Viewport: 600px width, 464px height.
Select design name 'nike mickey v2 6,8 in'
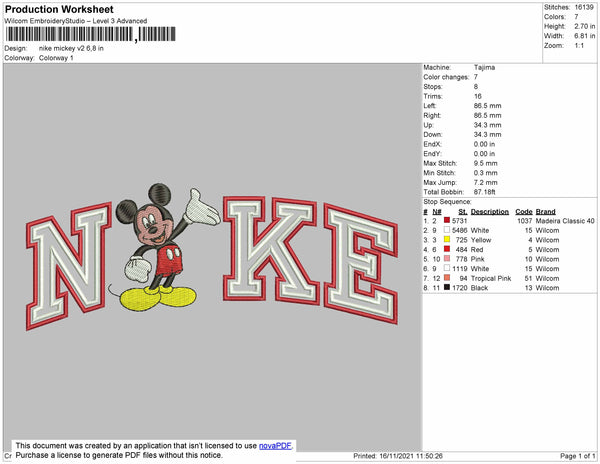pos(71,49)
